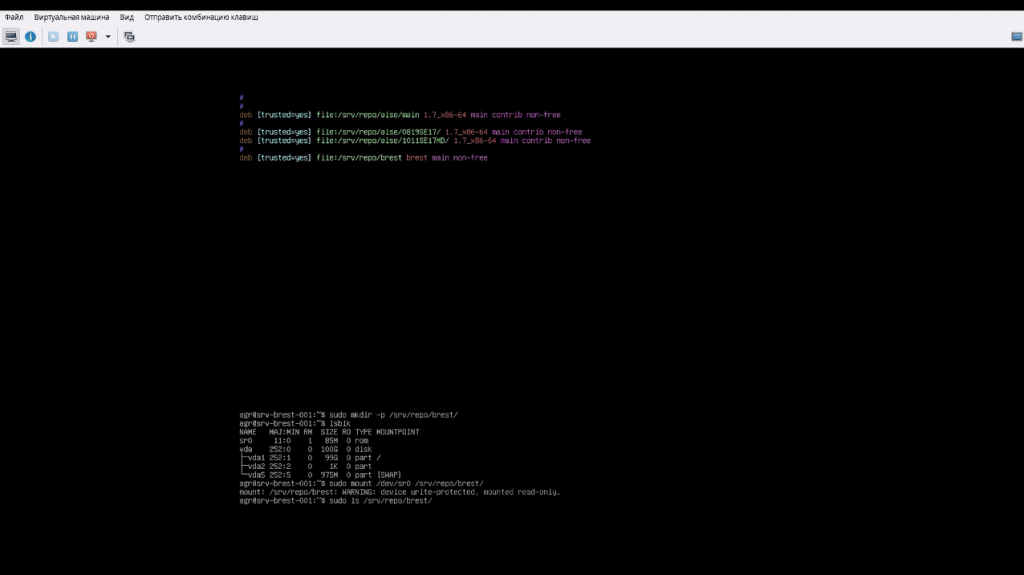Open the Файл menu

tap(14, 17)
